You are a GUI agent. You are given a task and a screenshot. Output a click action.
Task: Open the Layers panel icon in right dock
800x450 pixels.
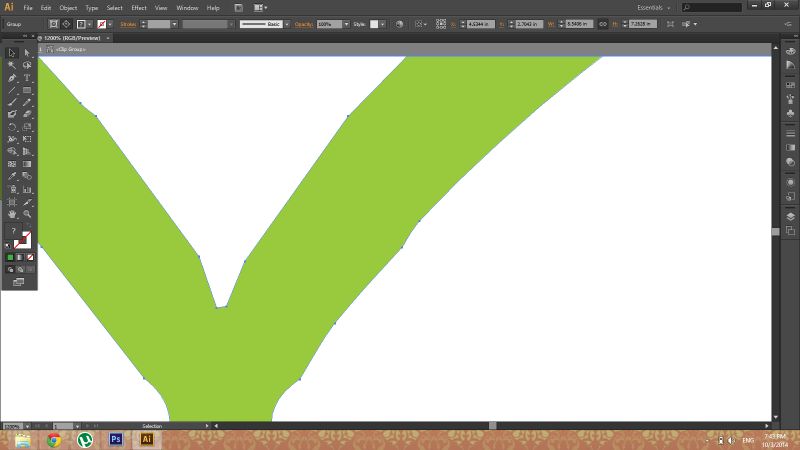(x=790, y=217)
